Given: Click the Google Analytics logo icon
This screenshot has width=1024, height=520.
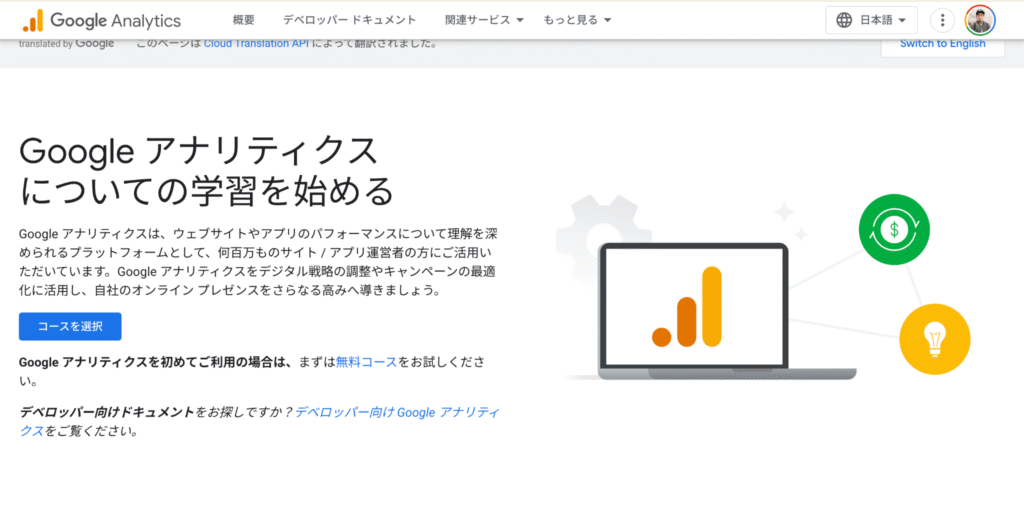Looking at the screenshot, I should [x=32, y=20].
